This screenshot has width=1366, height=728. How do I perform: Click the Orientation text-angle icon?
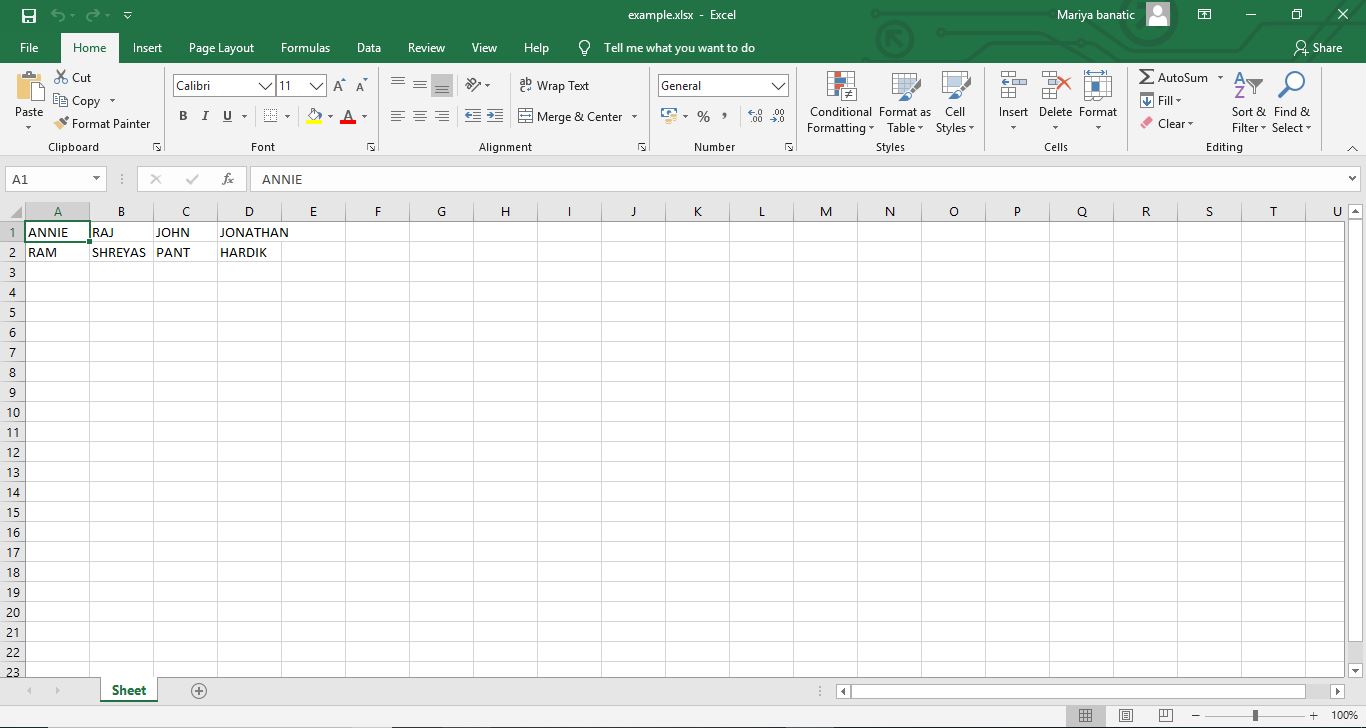pyautogui.click(x=474, y=85)
